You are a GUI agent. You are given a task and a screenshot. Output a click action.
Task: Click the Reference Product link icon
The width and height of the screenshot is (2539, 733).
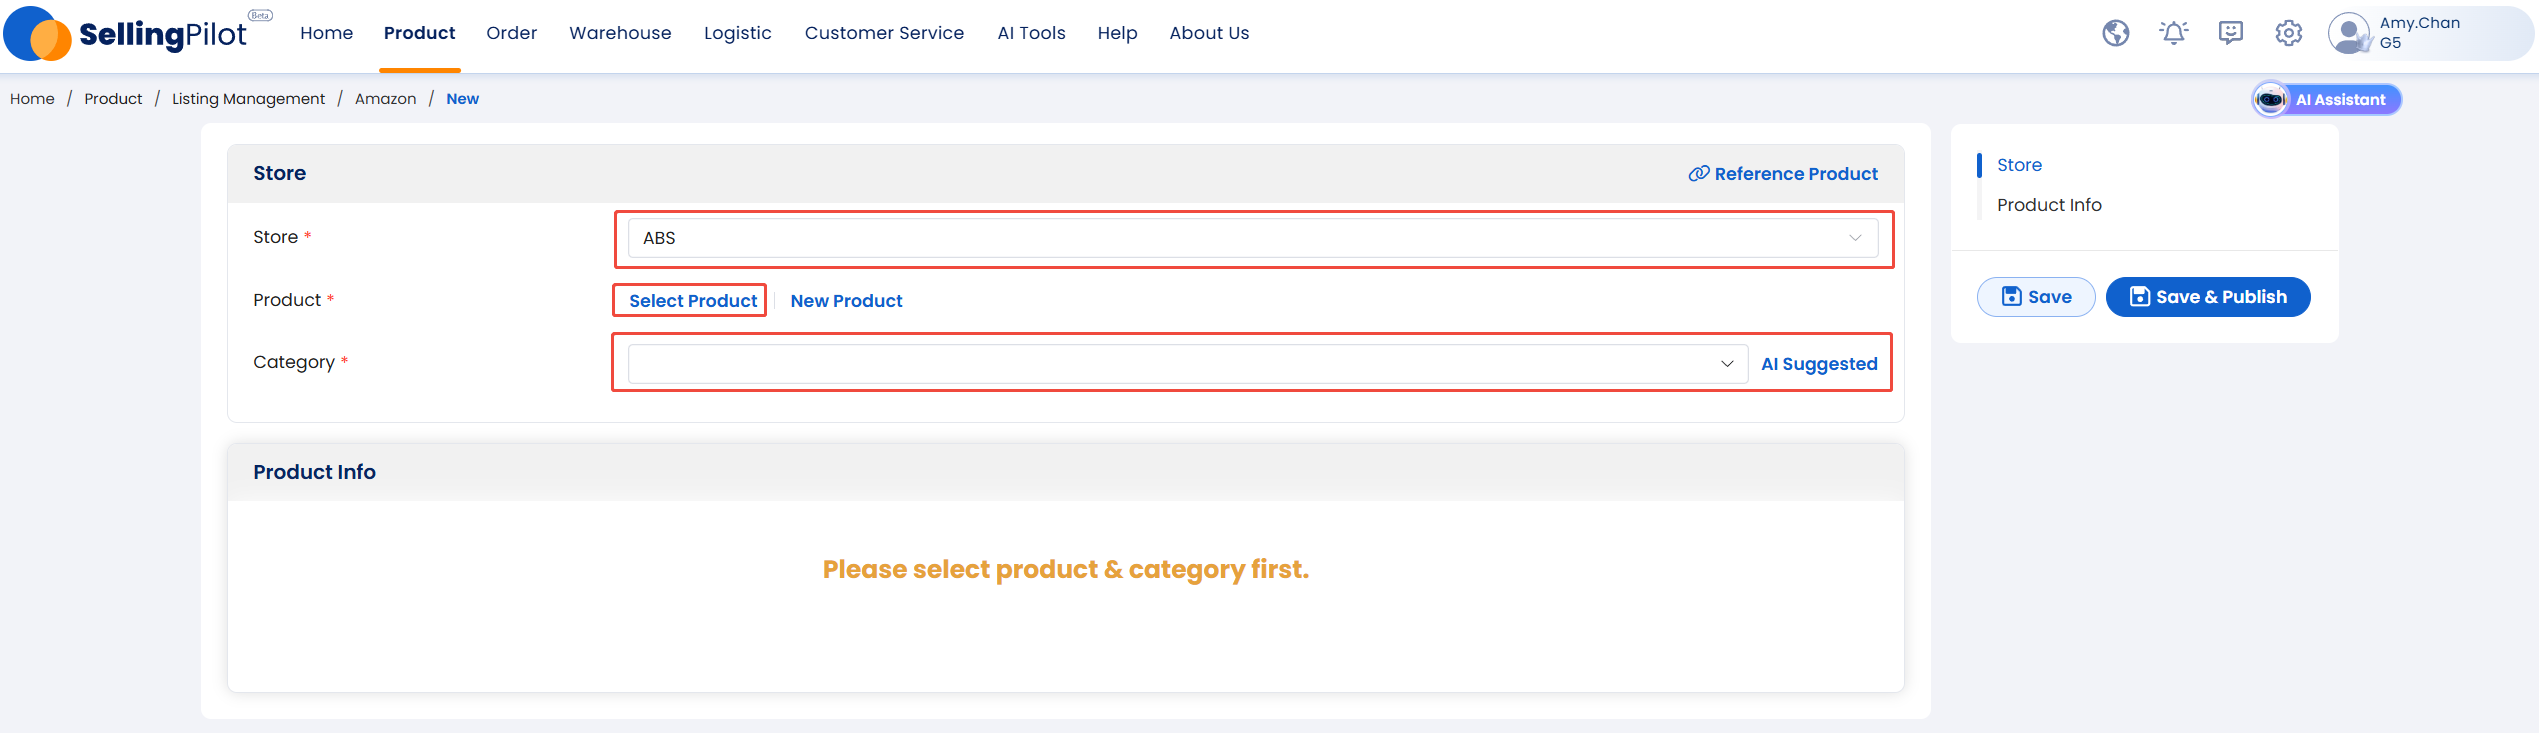pos(1698,174)
